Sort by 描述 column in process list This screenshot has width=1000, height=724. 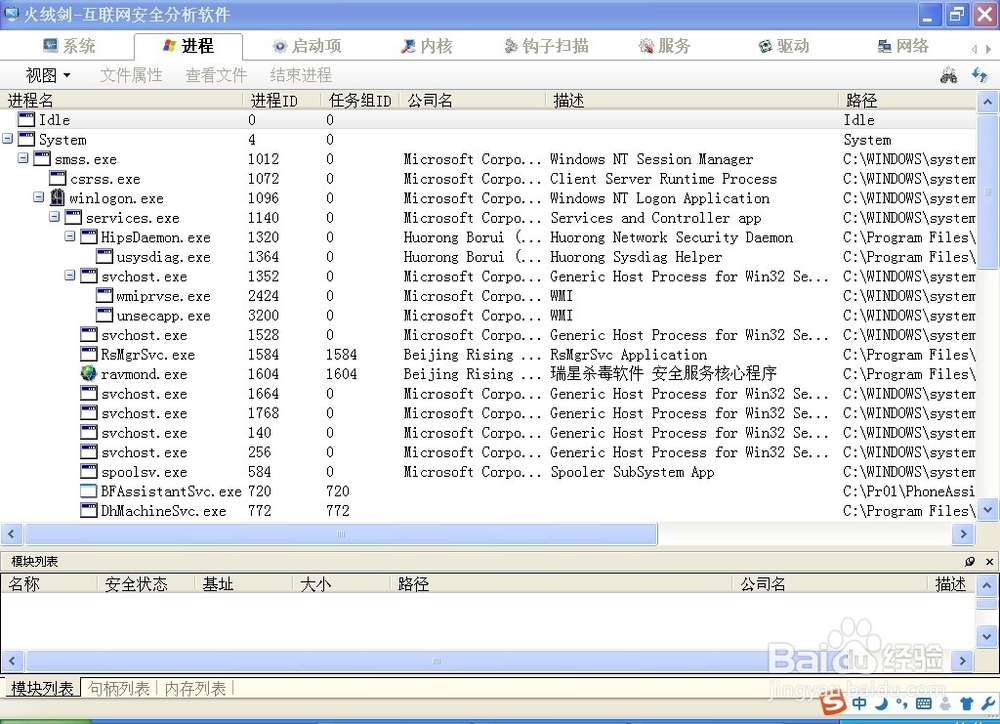tap(692, 100)
